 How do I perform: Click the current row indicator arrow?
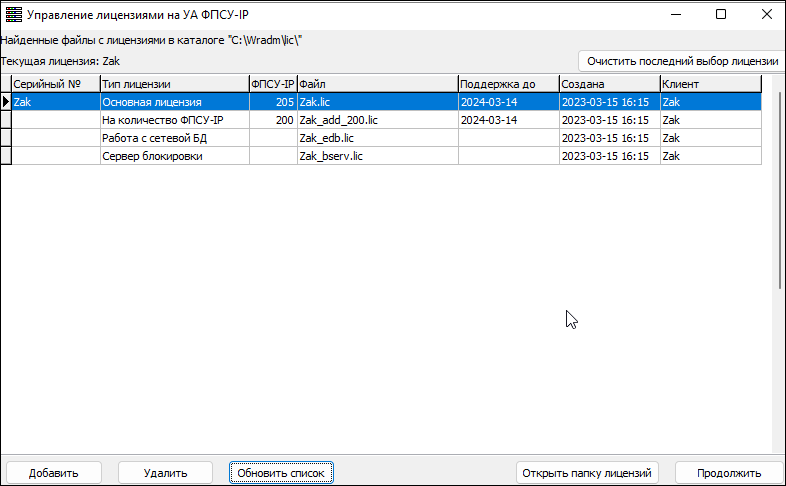point(6,102)
